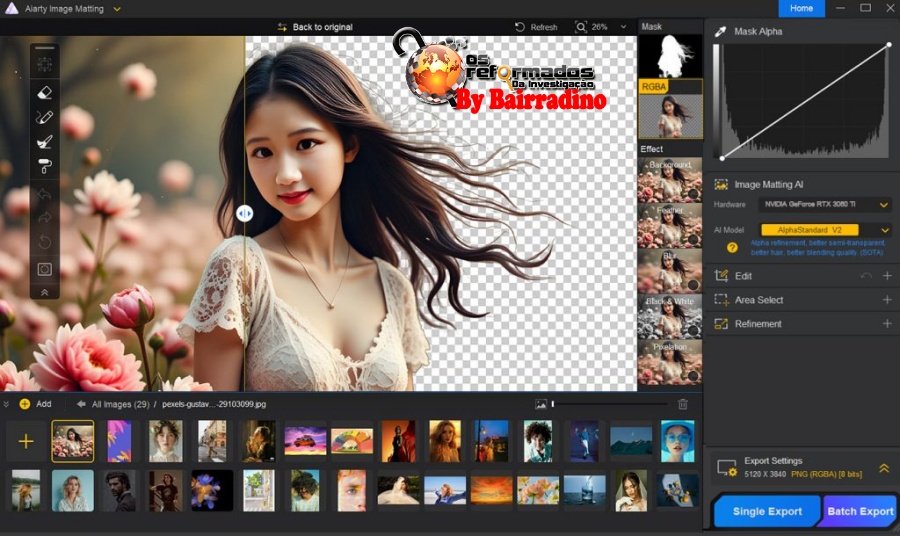Click the Batch Export button
The image size is (900, 536).
[x=860, y=511]
